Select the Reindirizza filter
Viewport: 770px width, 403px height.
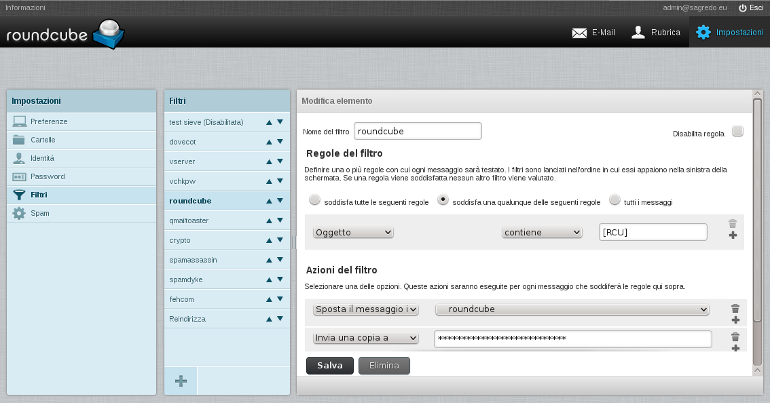[227, 319]
